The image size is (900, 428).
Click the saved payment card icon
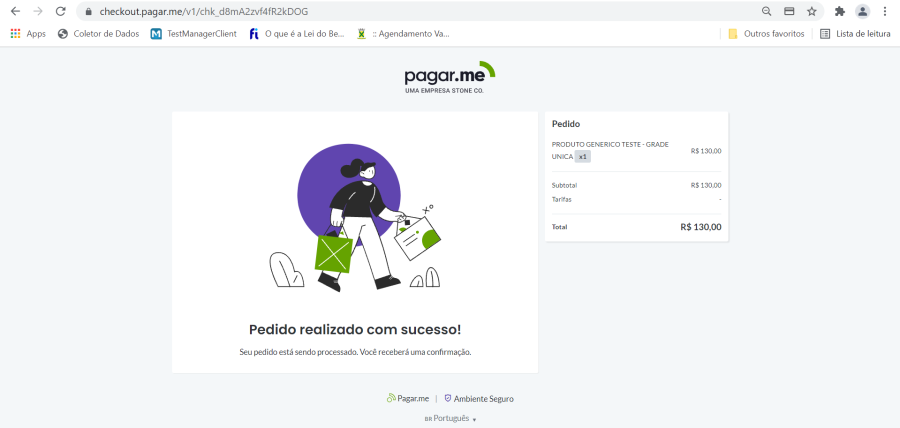pos(789,11)
